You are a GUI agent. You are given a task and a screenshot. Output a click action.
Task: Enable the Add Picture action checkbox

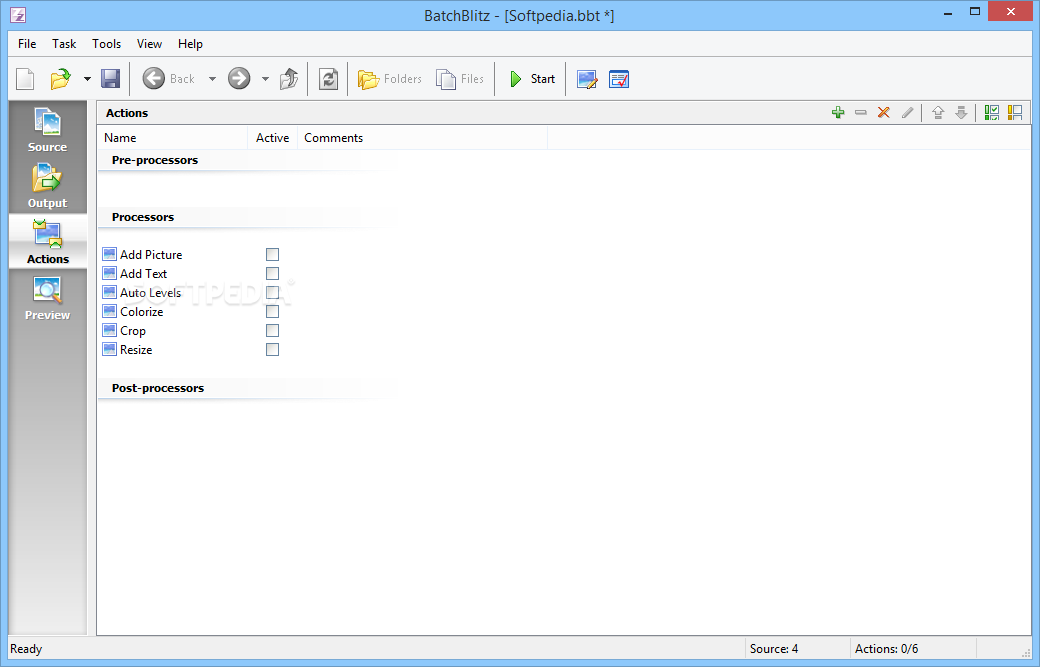pos(273,255)
